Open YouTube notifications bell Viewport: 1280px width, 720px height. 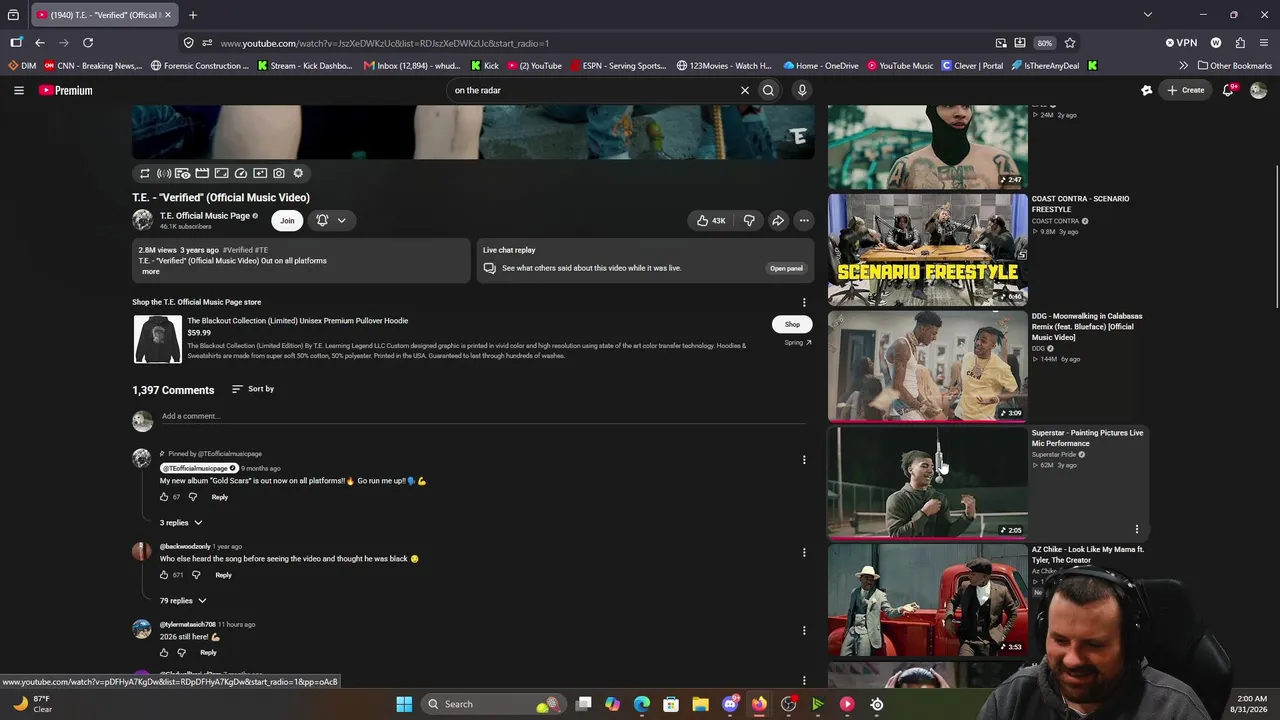(x=1229, y=90)
